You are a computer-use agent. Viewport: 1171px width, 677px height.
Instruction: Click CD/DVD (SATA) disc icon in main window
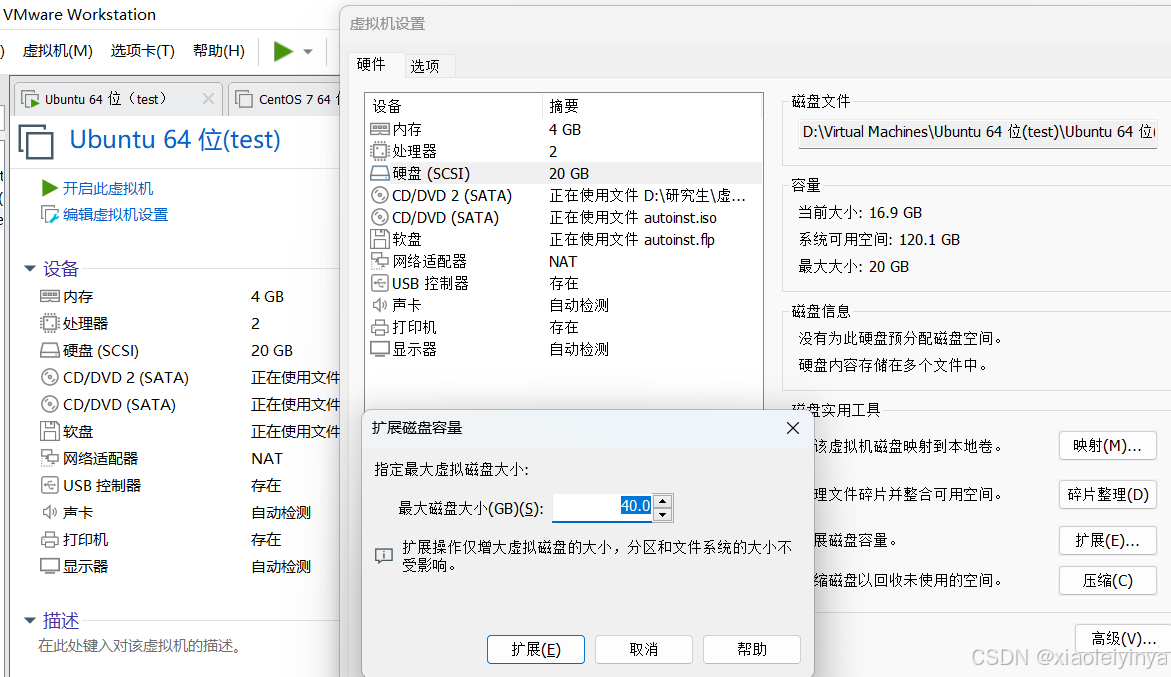click(x=49, y=404)
